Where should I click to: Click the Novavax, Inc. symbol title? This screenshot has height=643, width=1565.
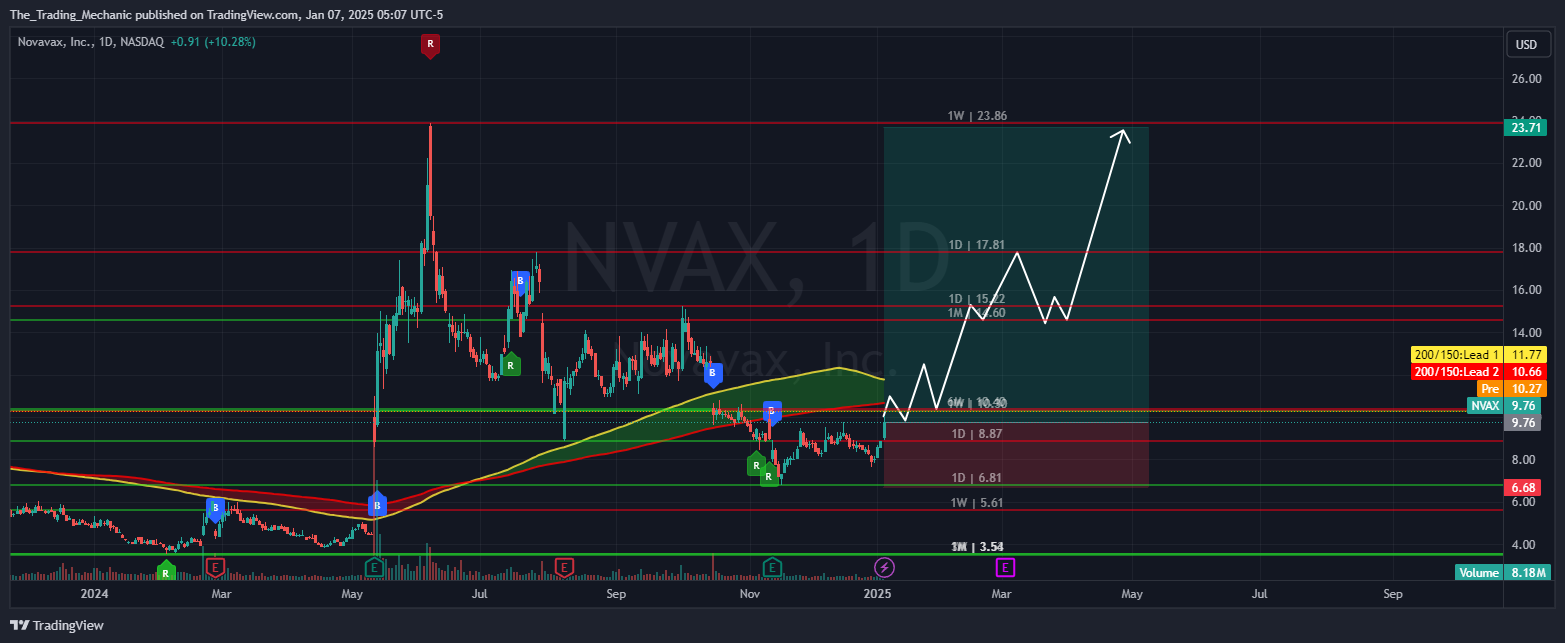click(56, 42)
